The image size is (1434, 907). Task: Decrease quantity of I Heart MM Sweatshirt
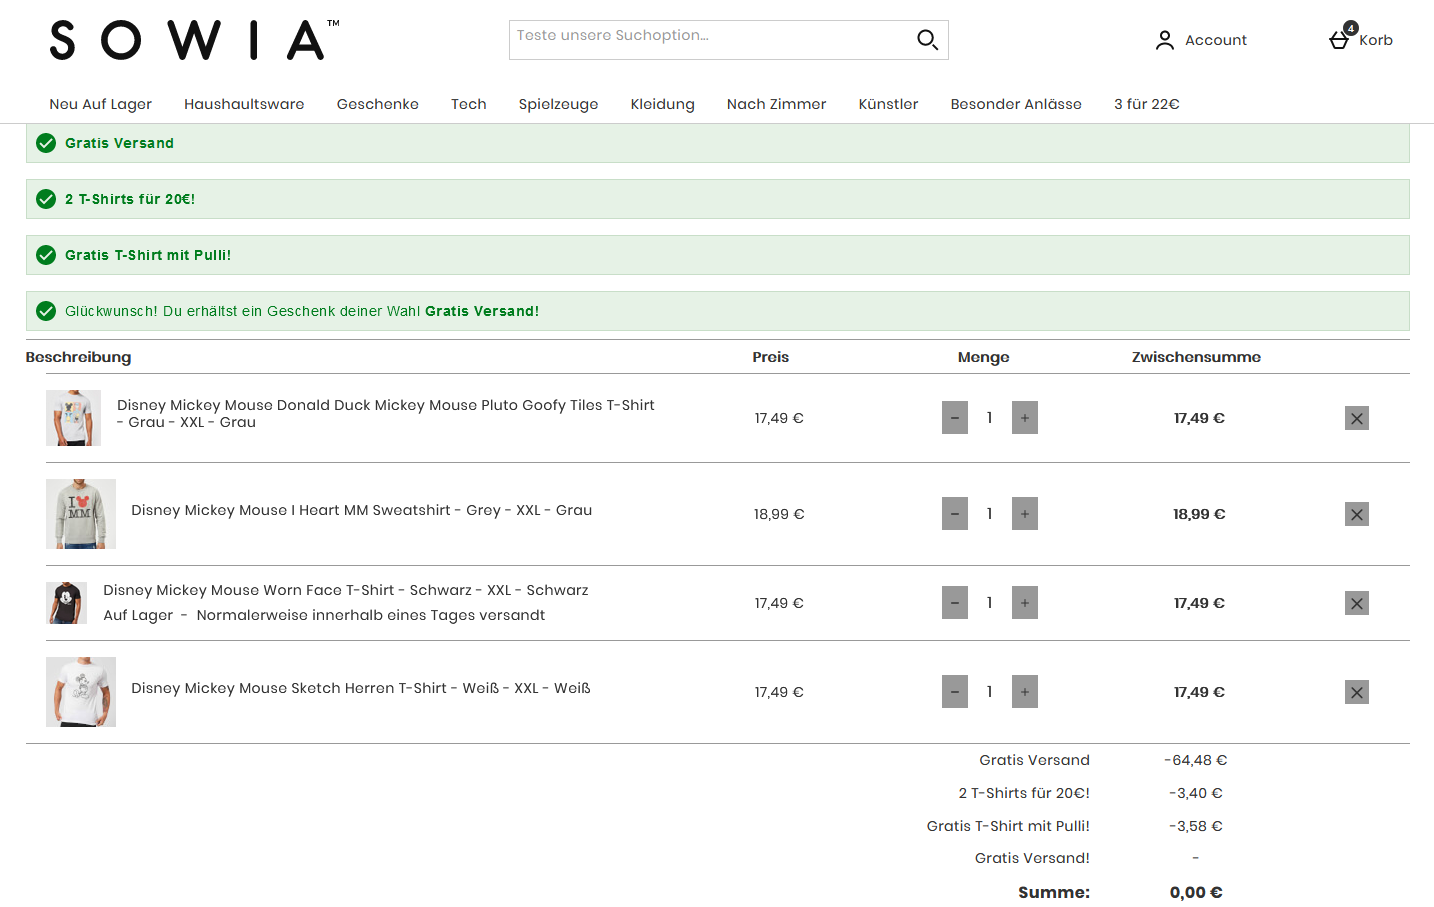coord(954,514)
